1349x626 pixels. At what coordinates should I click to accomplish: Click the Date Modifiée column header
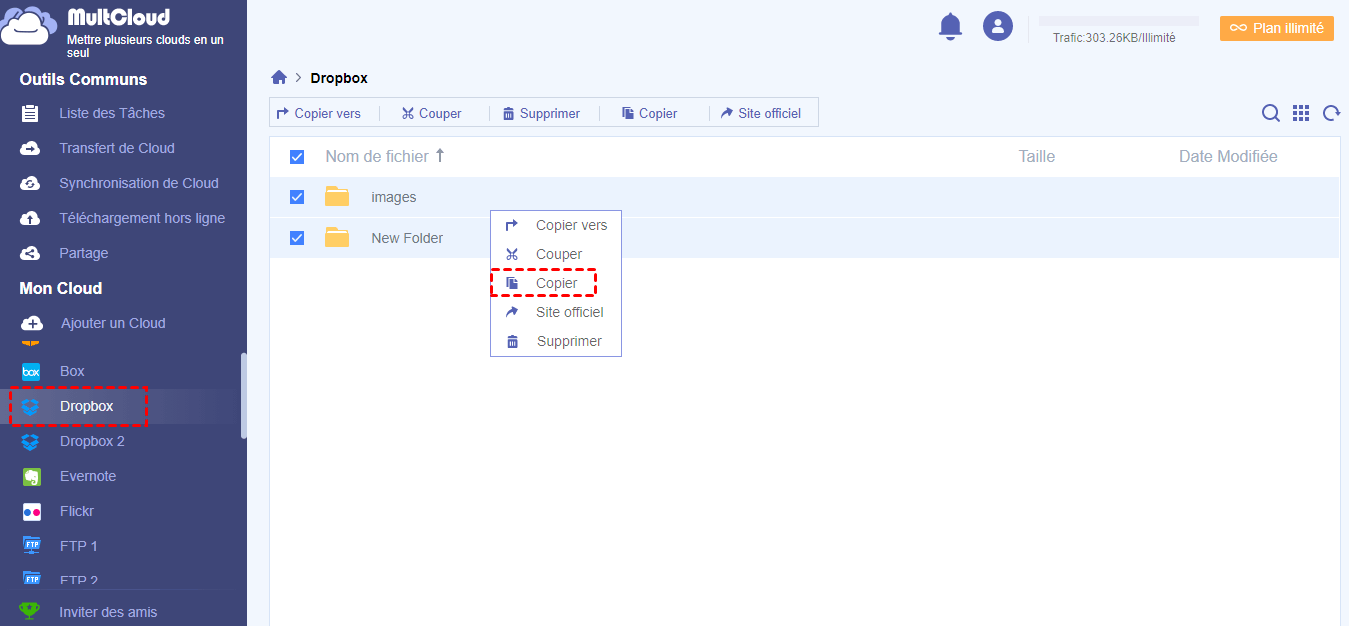click(x=1228, y=156)
